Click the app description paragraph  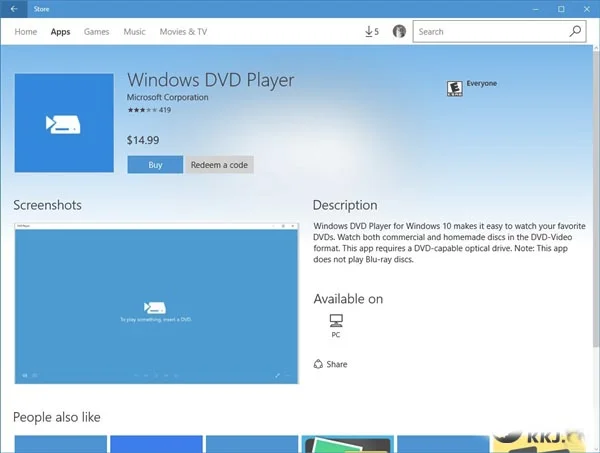click(x=449, y=243)
